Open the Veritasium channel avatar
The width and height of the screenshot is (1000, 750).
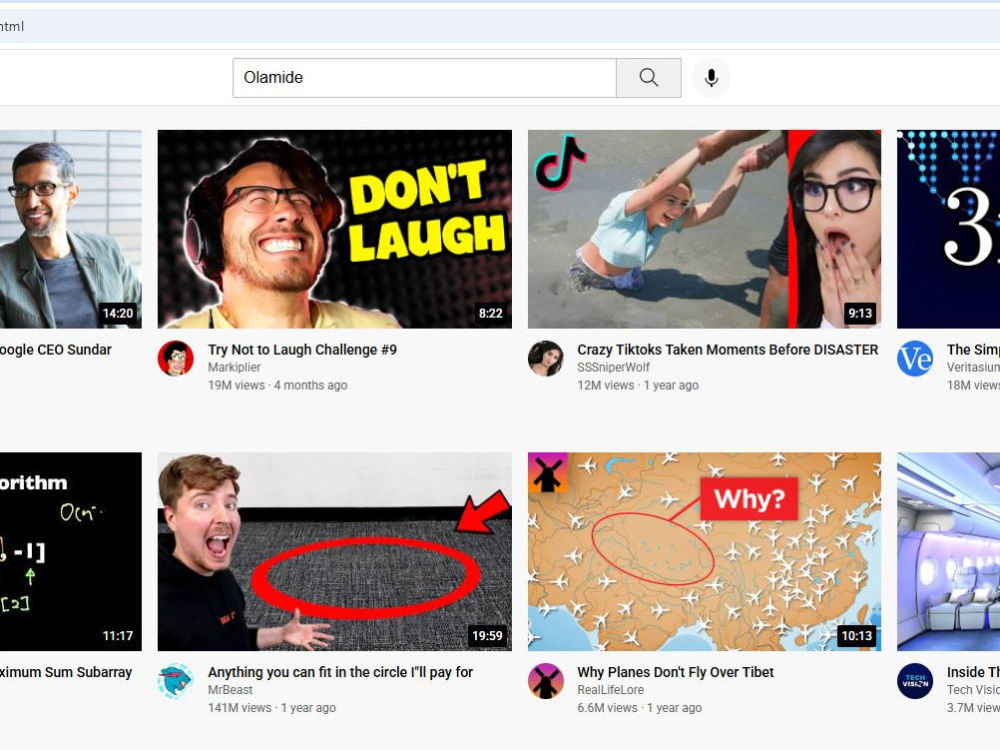pos(915,358)
